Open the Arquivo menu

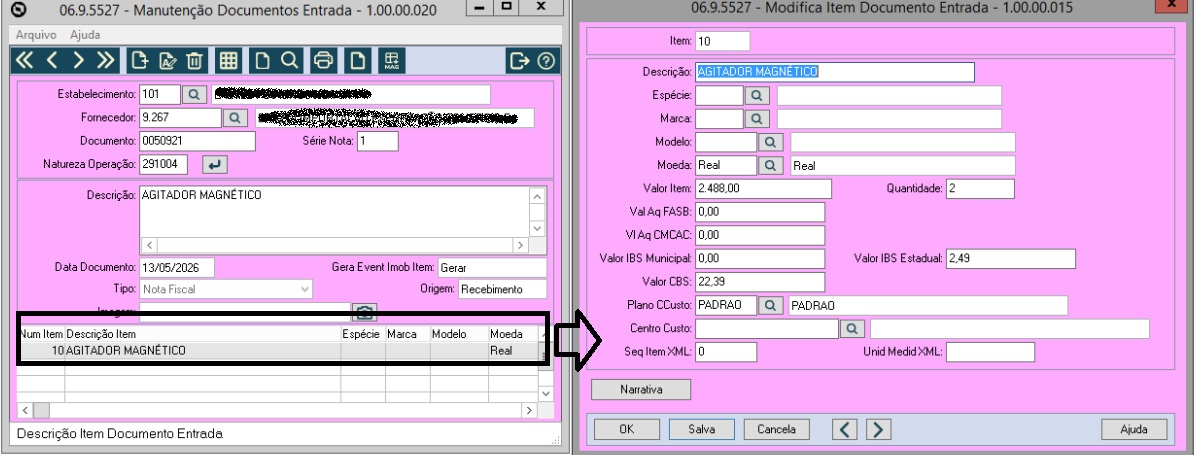[x=36, y=35]
